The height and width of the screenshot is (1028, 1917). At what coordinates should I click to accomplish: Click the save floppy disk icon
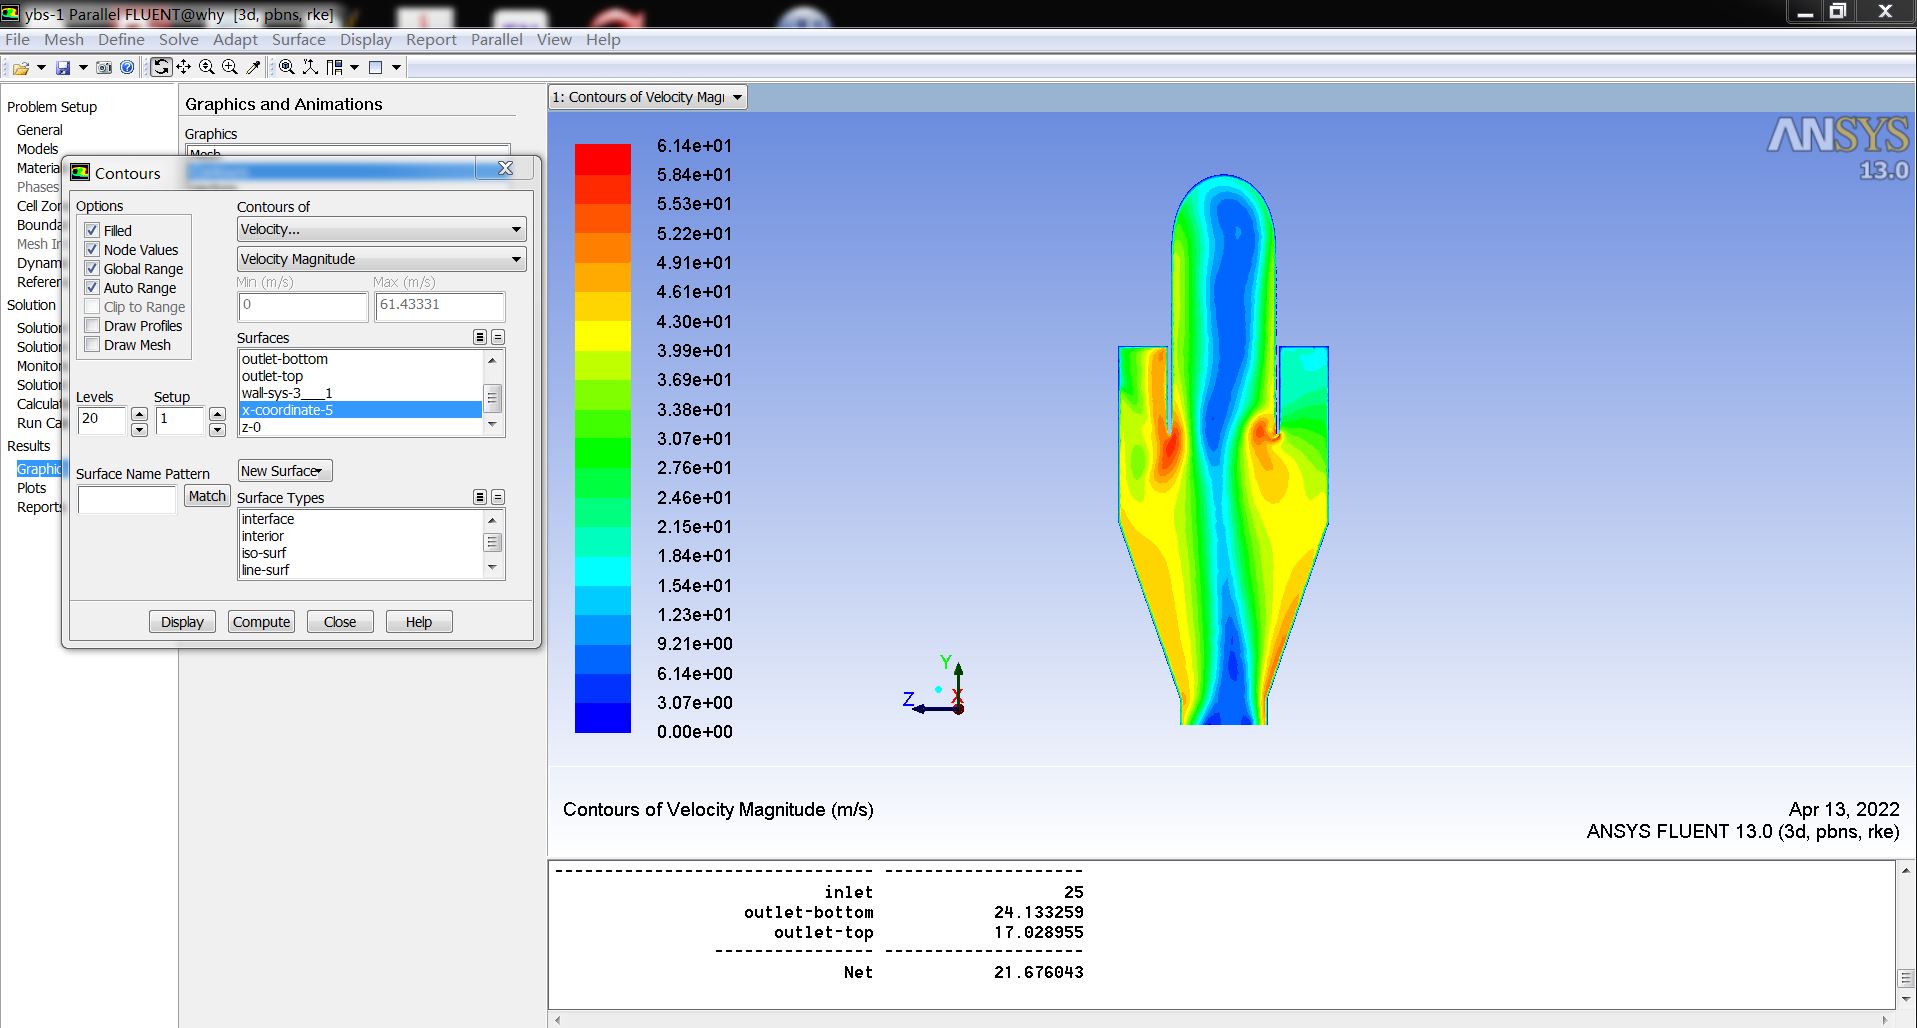click(63, 68)
